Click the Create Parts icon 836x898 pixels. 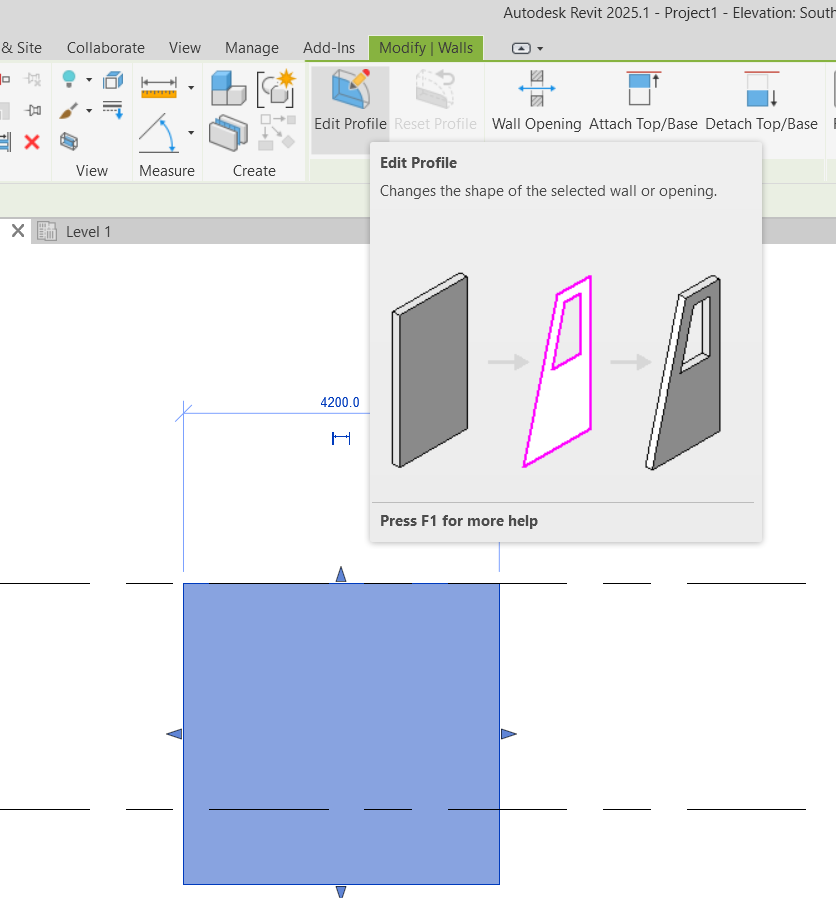point(229,132)
